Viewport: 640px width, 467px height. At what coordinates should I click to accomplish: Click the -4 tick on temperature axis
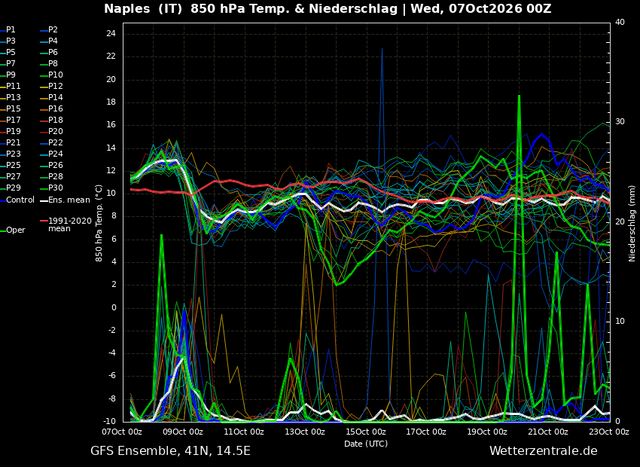(x=112, y=353)
